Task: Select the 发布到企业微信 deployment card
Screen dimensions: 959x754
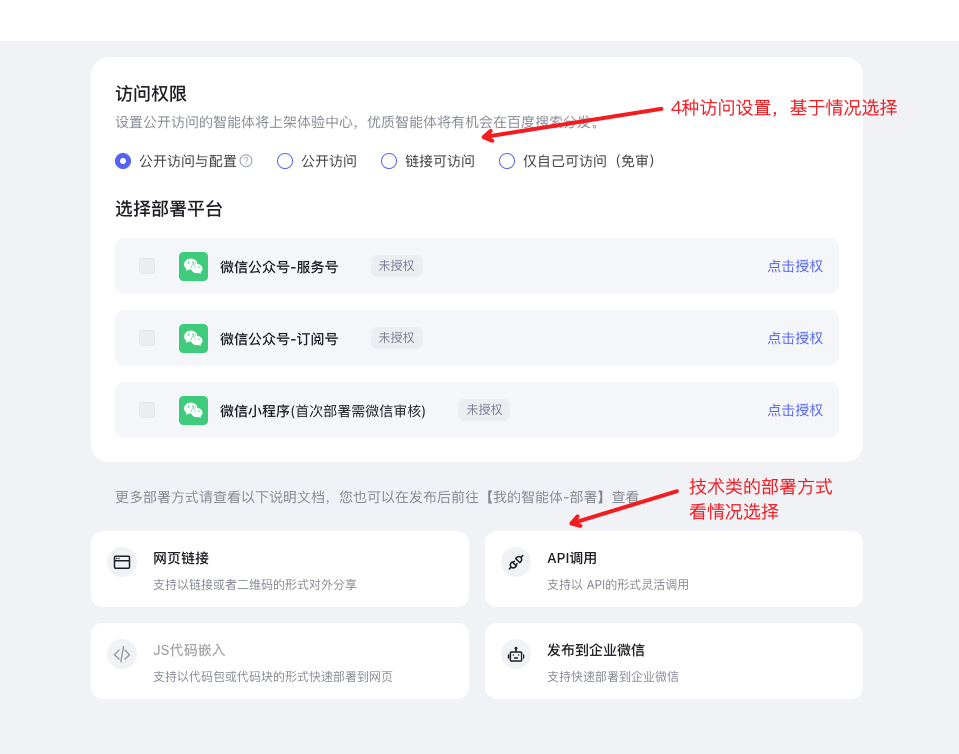Action: [x=673, y=661]
